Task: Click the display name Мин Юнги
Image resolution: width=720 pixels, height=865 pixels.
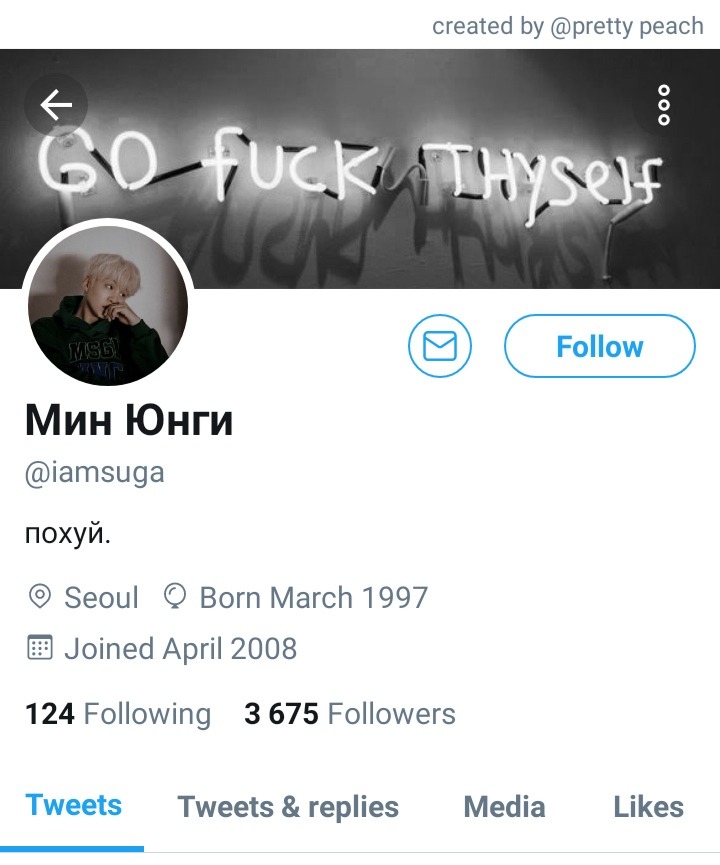Action: coord(129,420)
